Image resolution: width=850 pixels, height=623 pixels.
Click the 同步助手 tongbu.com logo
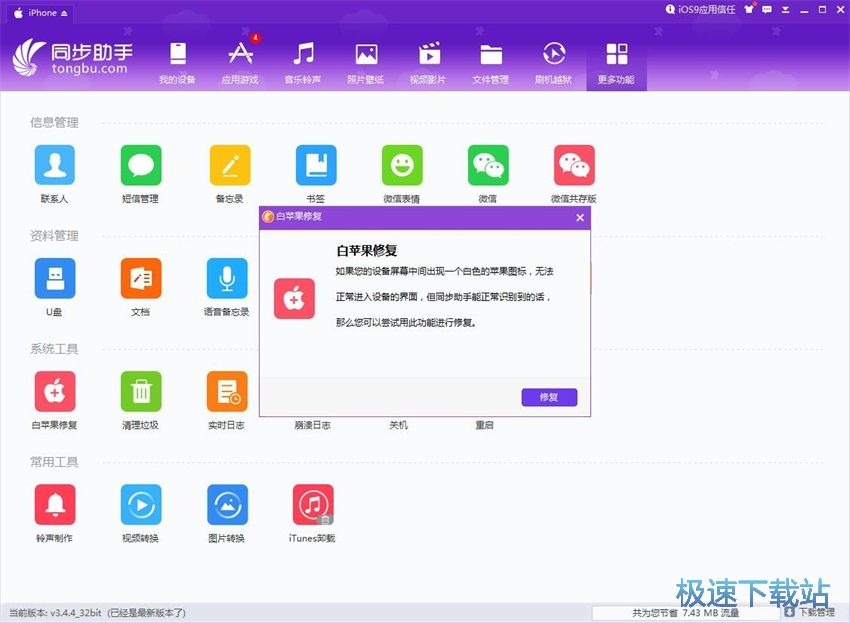pyautogui.click(x=73, y=57)
